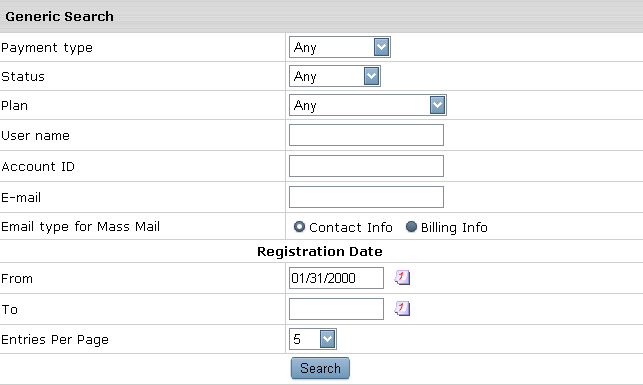Click the Registration Date section heading
The width and height of the screenshot is (643, 385).
320,251
